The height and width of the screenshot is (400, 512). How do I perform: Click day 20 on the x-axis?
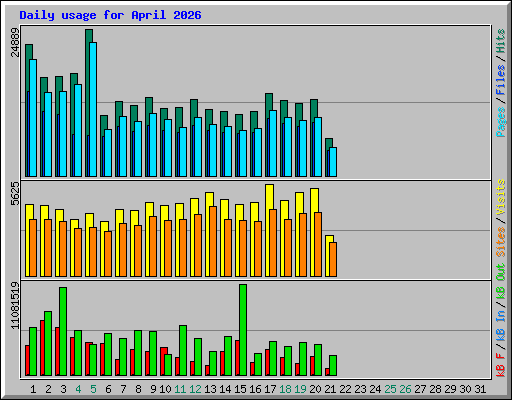[x=315, y=389]
